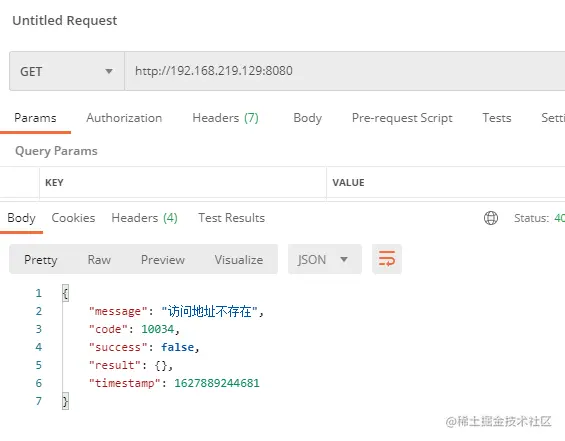Open the GET method dropdown
Screen dimensions: 565x441
point(67,71)
